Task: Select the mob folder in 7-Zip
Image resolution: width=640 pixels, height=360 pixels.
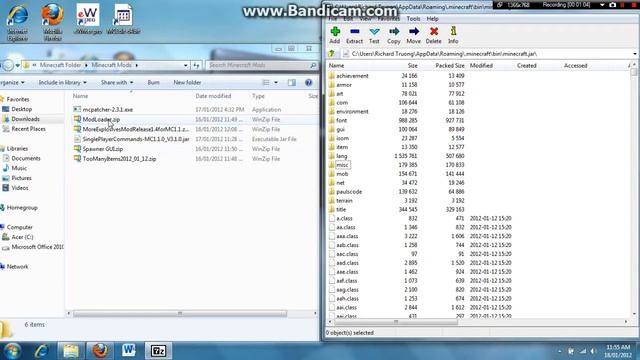Action: (x=342, y=174)
